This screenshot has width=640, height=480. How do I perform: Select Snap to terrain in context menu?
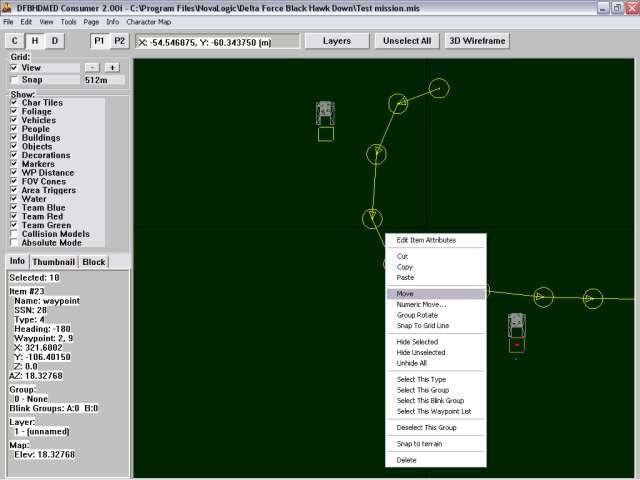(419, 444)
